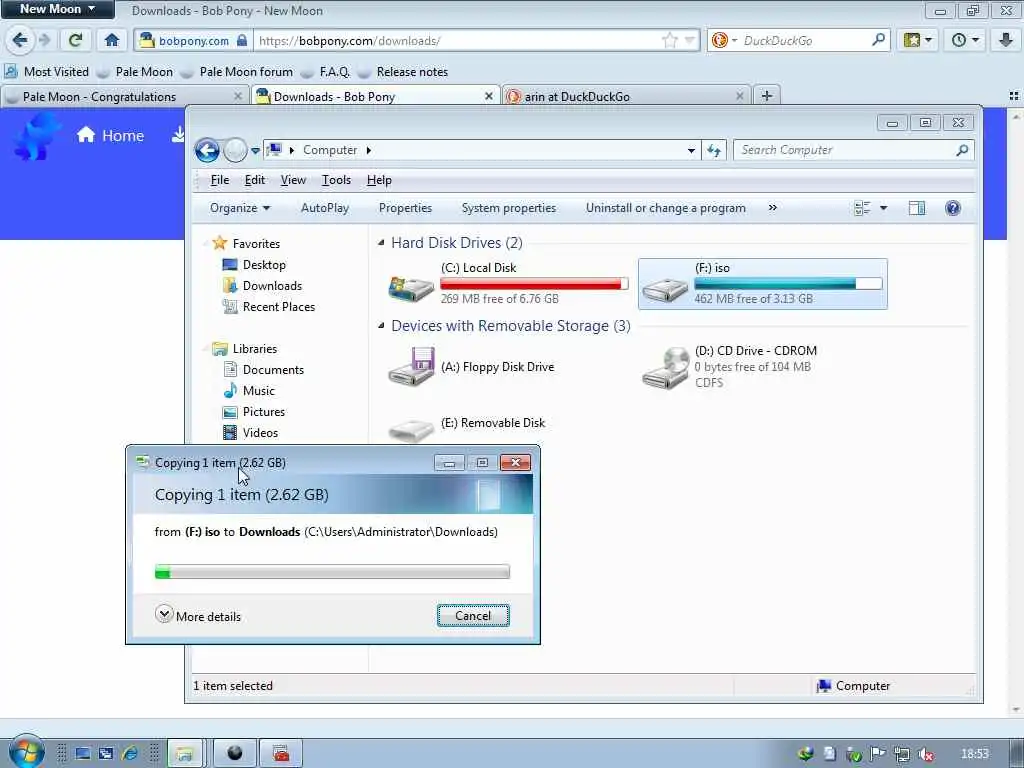
Task: Collapse the Hard Disk Drives group
Action: (x=381, y=243)
